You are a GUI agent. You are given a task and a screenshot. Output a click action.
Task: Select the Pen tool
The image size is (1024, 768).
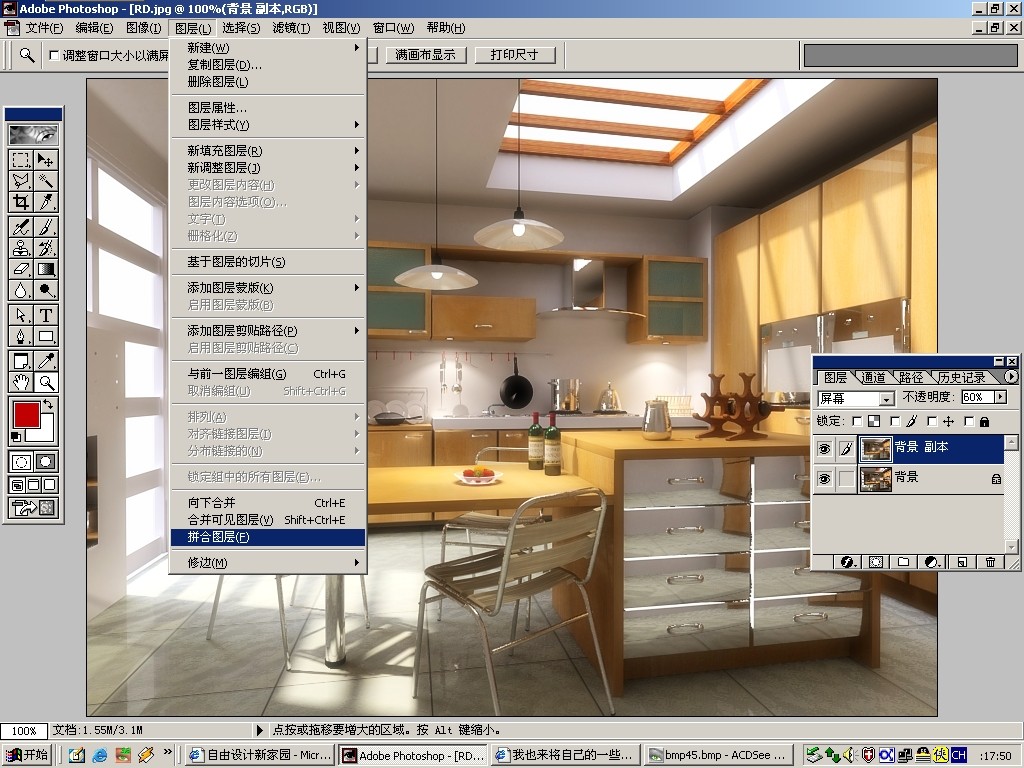click(x=21, y=336)
